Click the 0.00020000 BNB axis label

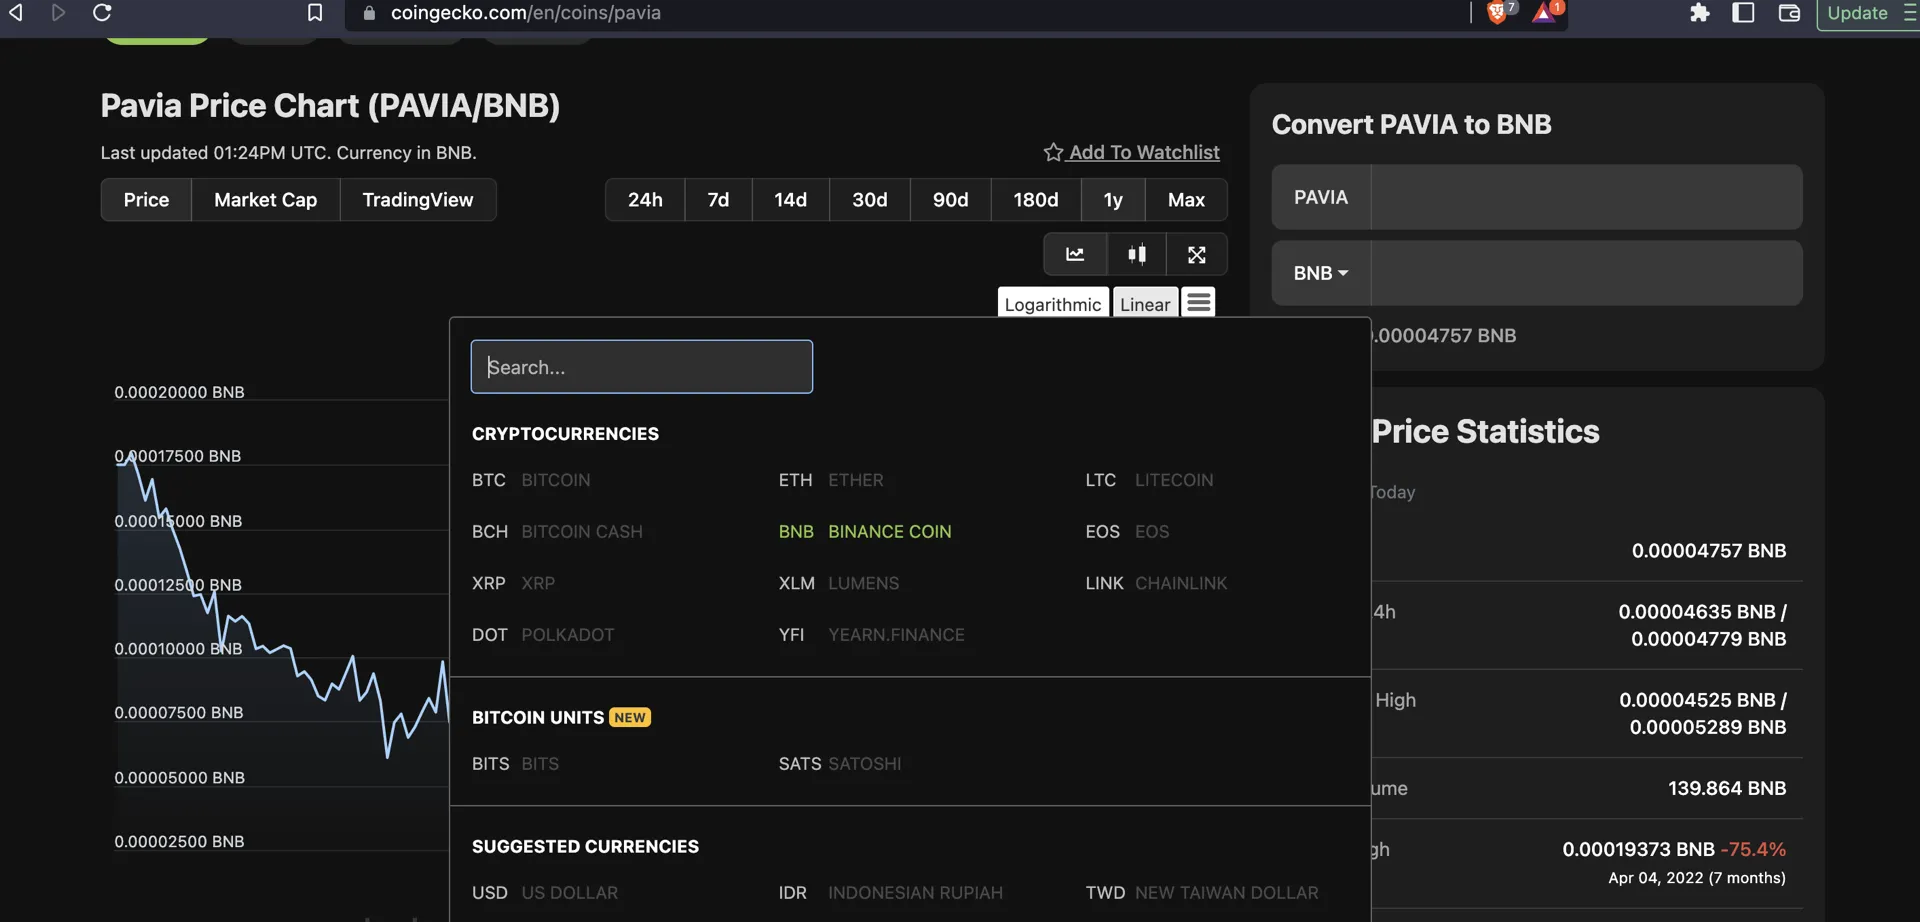179,392
